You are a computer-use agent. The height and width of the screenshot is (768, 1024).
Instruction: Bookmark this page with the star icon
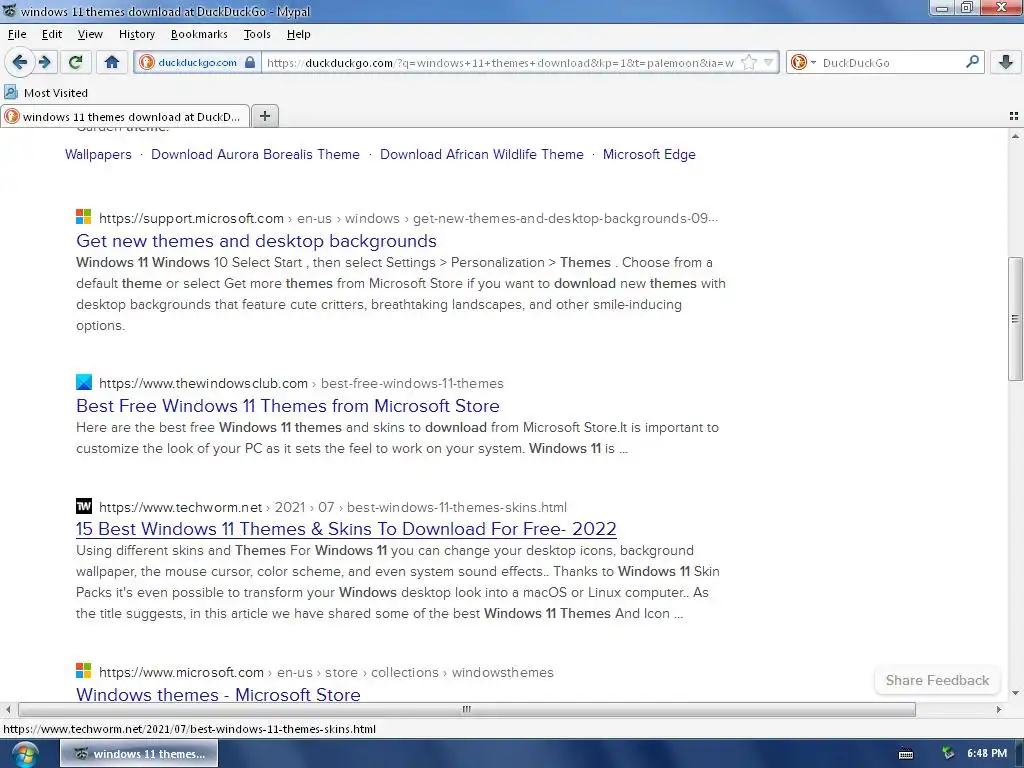[x=749, y=63]
